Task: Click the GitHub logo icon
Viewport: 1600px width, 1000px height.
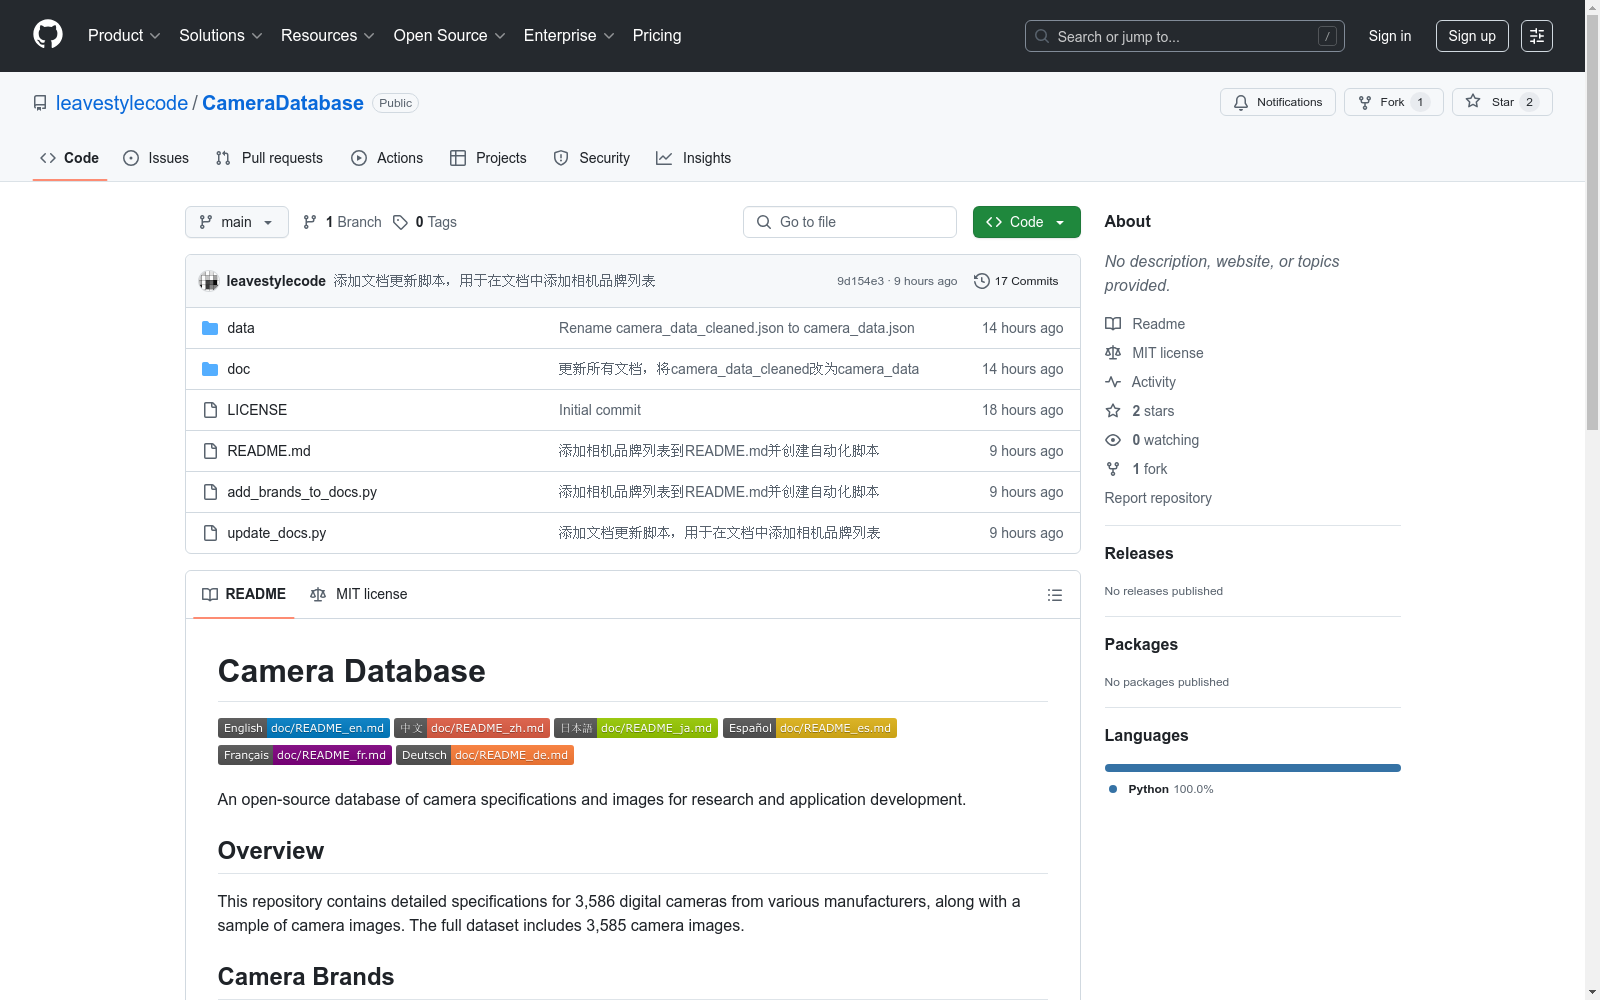Action: (48, 35)
